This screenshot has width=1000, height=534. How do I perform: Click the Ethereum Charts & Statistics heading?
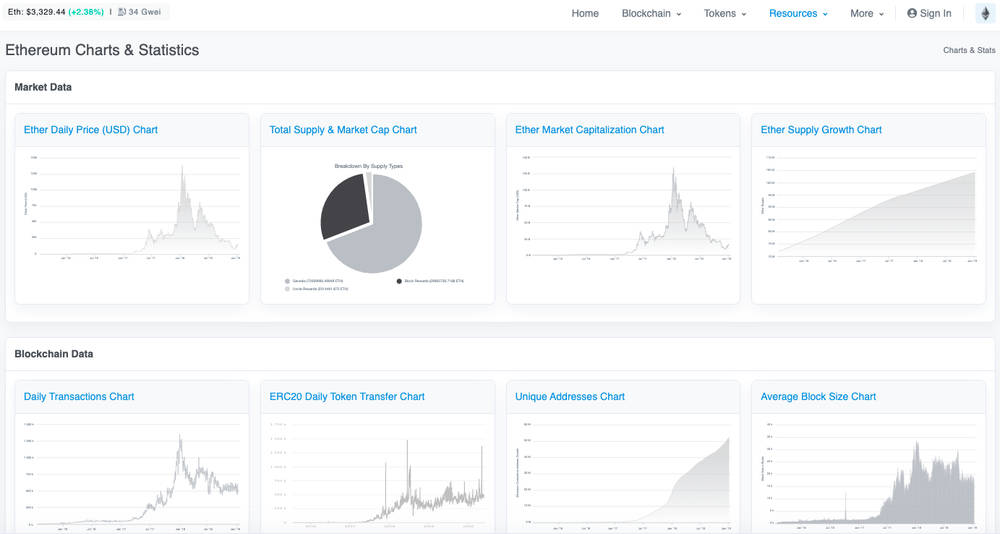[x=102, y=50]
